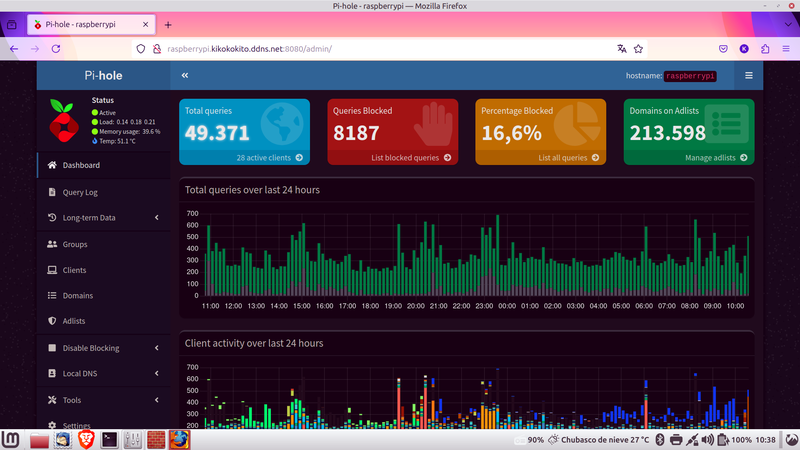The height and width of the screenshot is (450, 800).
Task: Click the Memory usage 39.6 % status line
Action: [126, 132]
